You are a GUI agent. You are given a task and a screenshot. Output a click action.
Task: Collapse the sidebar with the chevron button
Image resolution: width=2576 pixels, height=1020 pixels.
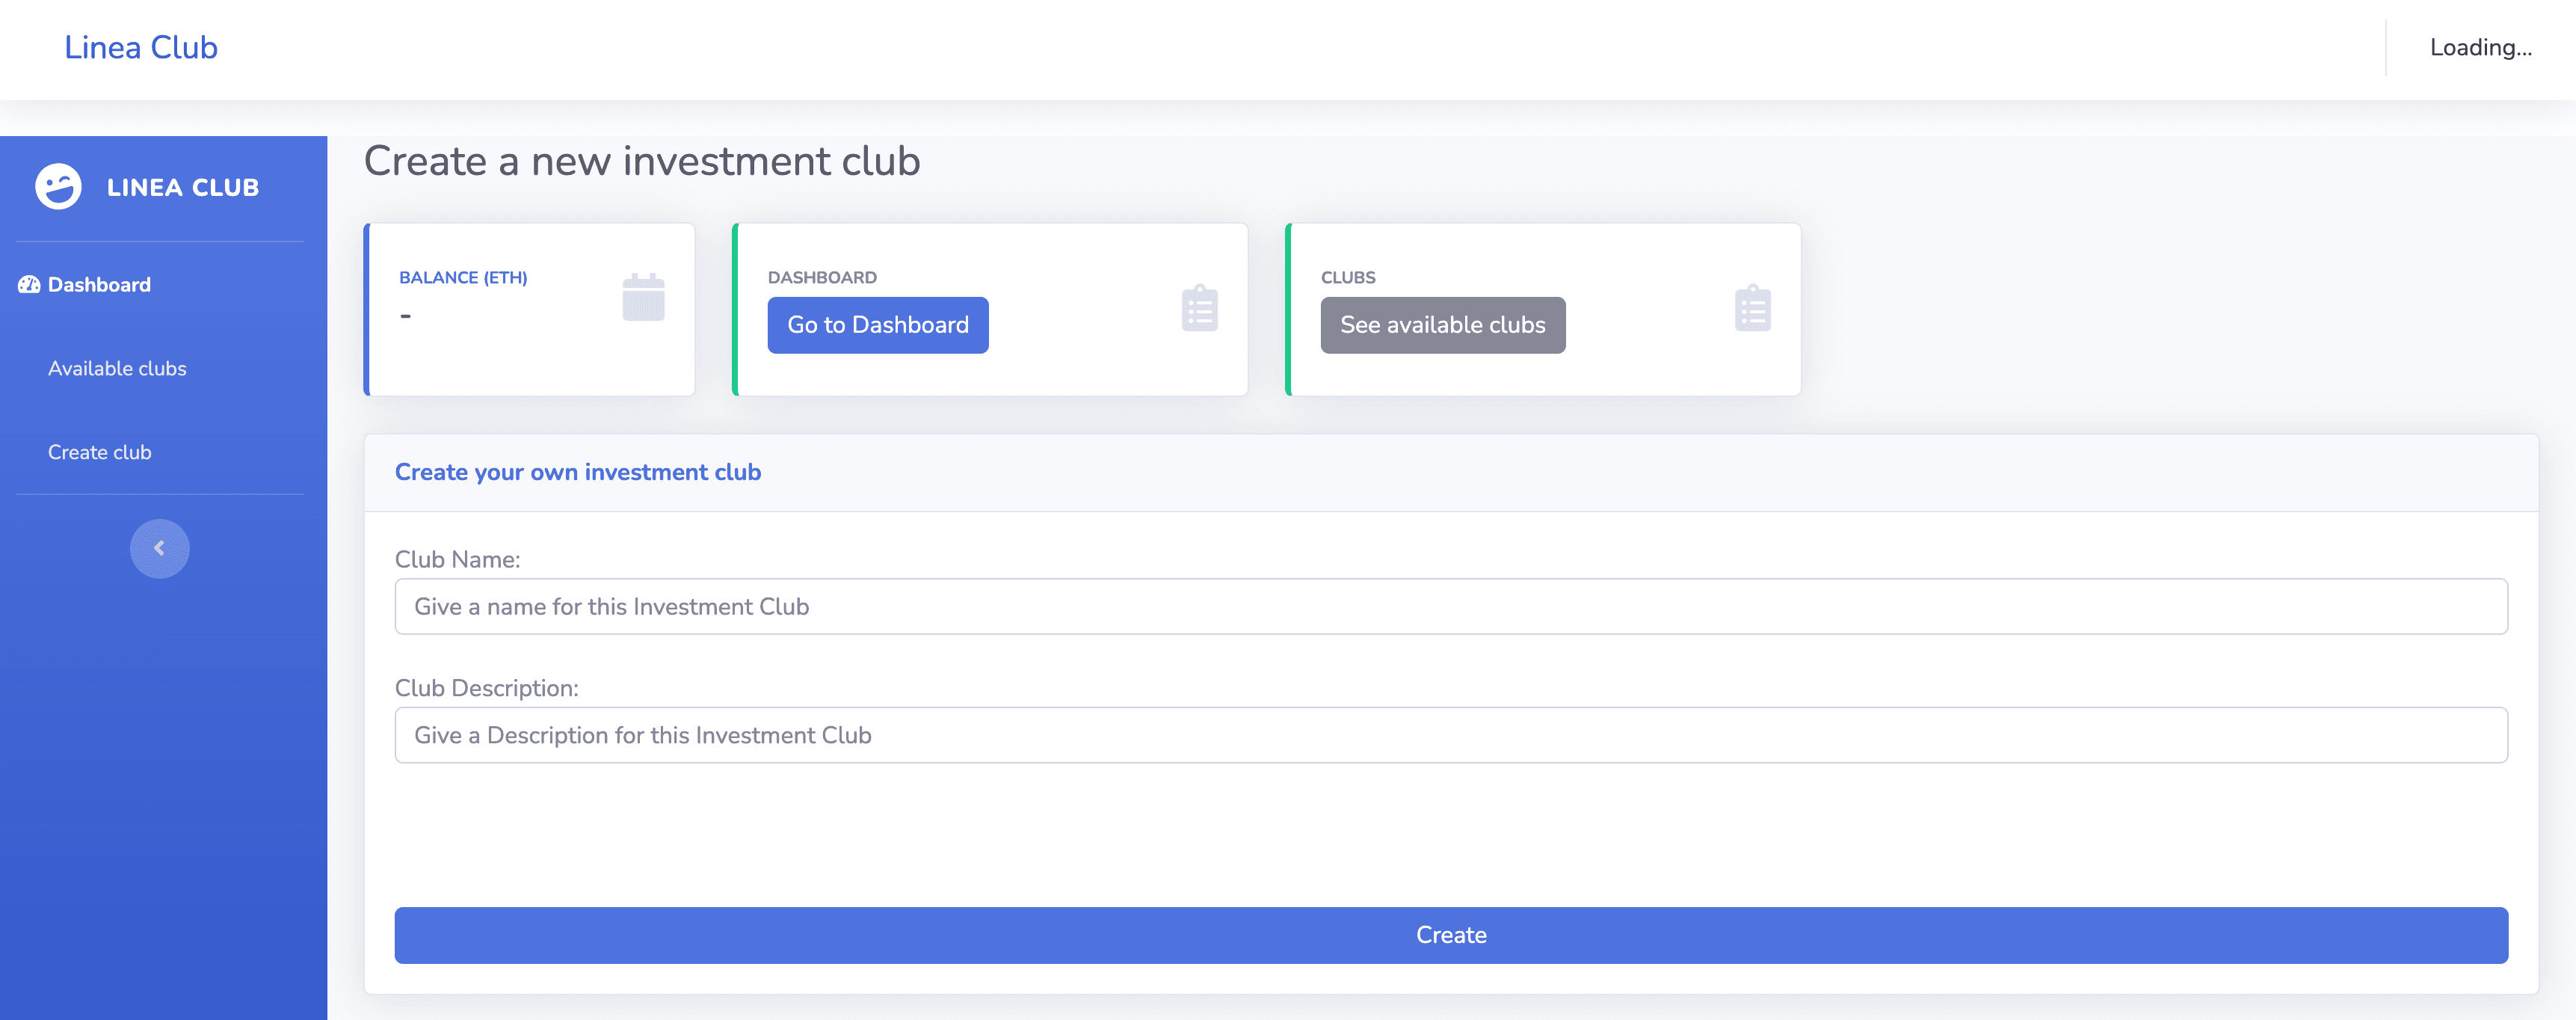(159, 548)
